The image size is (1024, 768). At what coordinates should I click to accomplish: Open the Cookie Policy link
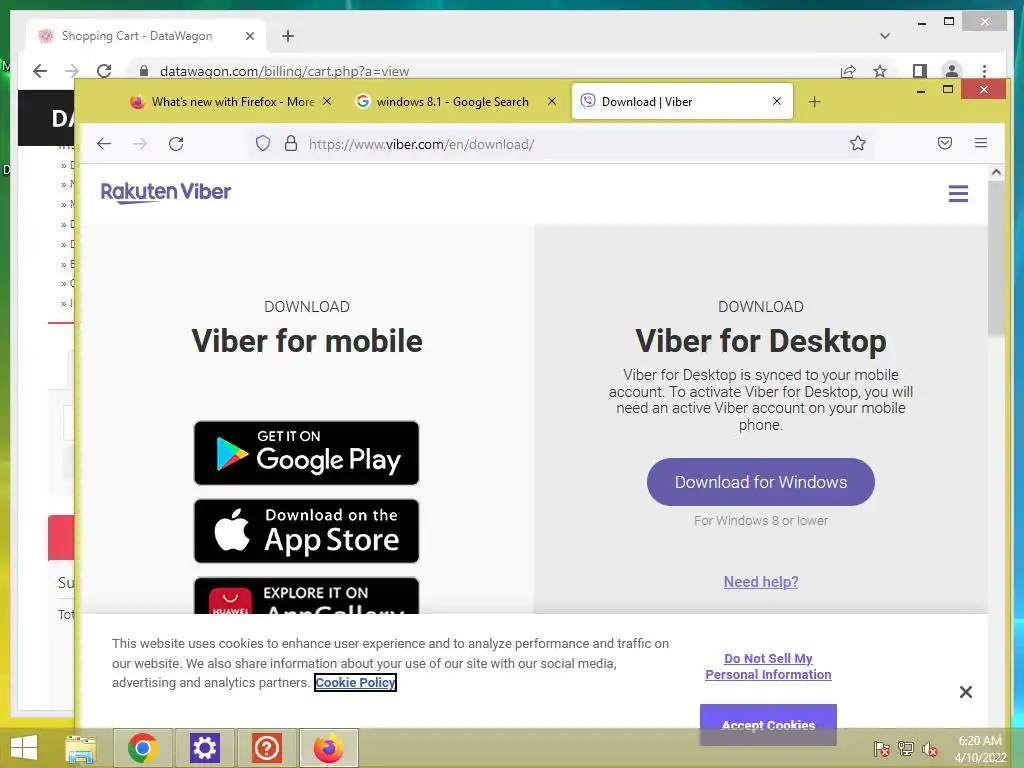click(x=355, y=682)
